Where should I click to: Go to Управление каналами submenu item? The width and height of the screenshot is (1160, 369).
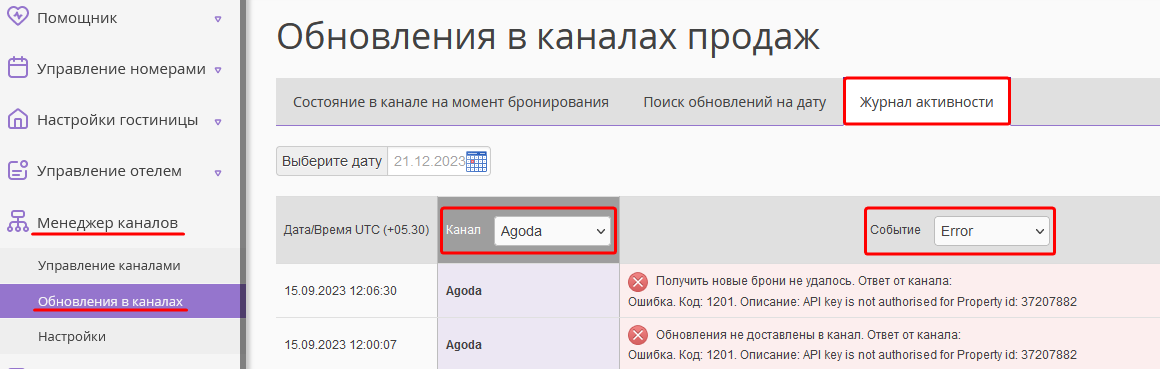click(109, 265)
